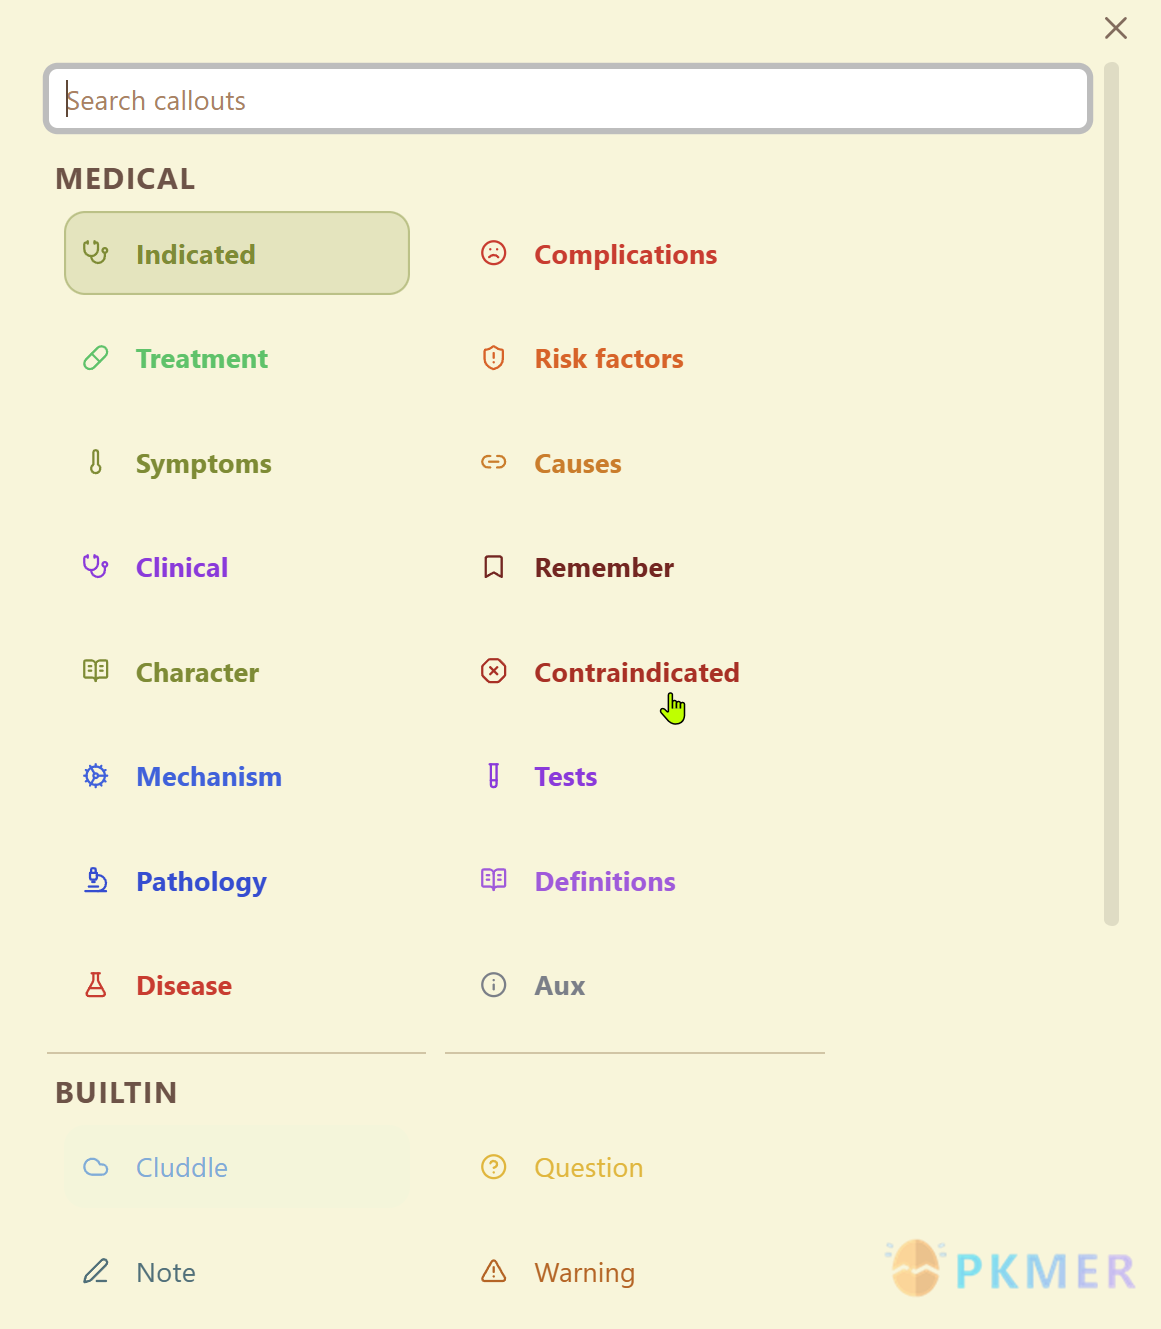This screenshot has height=1329, width=1161.
Task: Click the microscope icon beside Pathology
Action: 96,880
